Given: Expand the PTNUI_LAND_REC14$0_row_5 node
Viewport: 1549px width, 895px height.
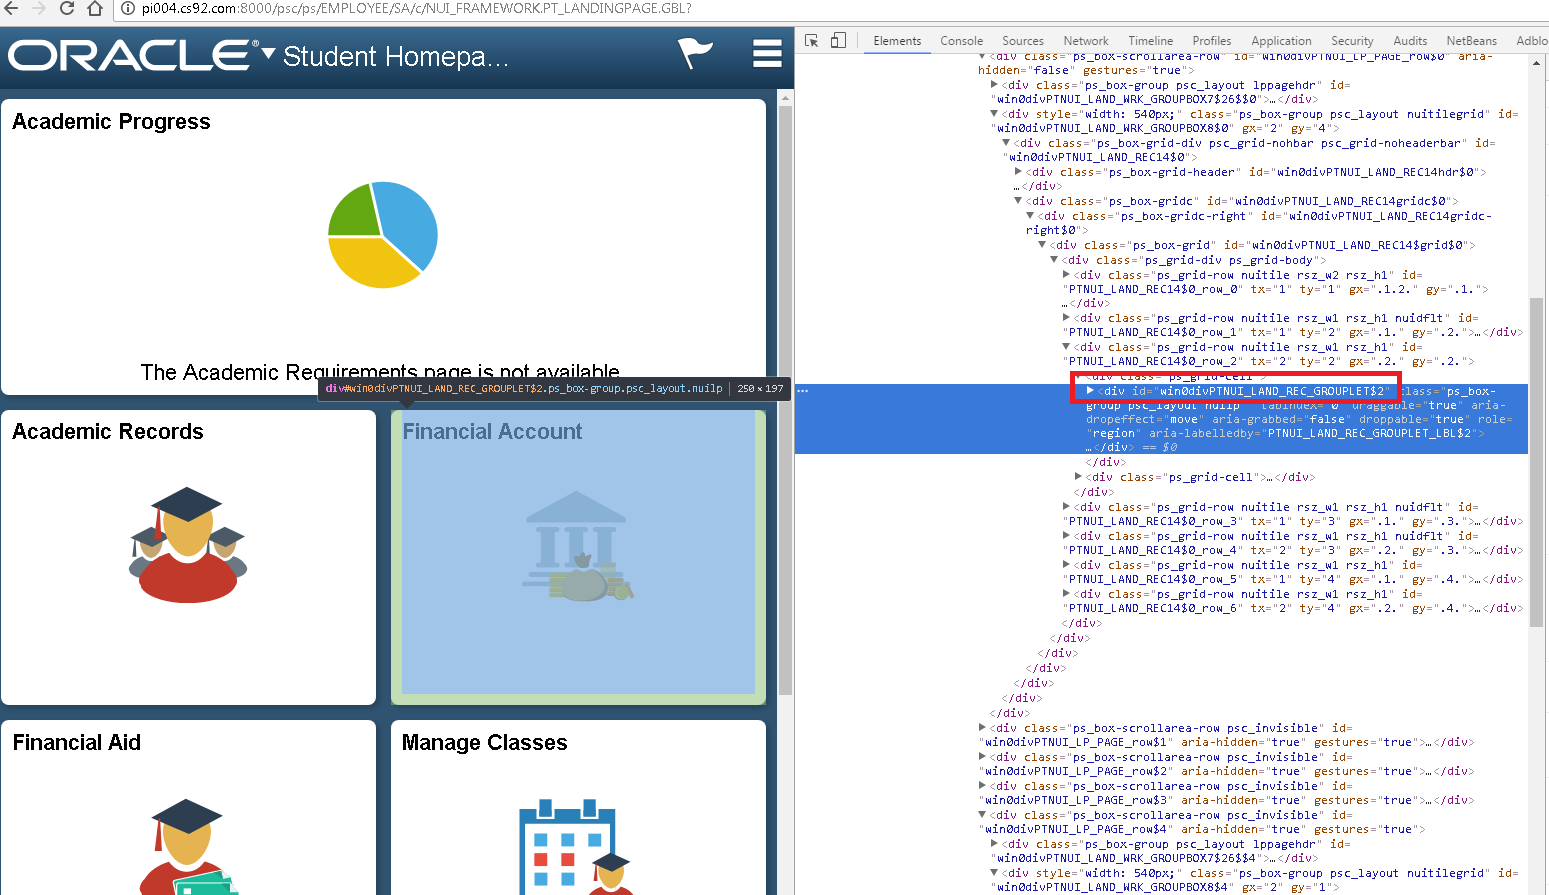Looking at the screenshot, I should [x=1066, y=565].
